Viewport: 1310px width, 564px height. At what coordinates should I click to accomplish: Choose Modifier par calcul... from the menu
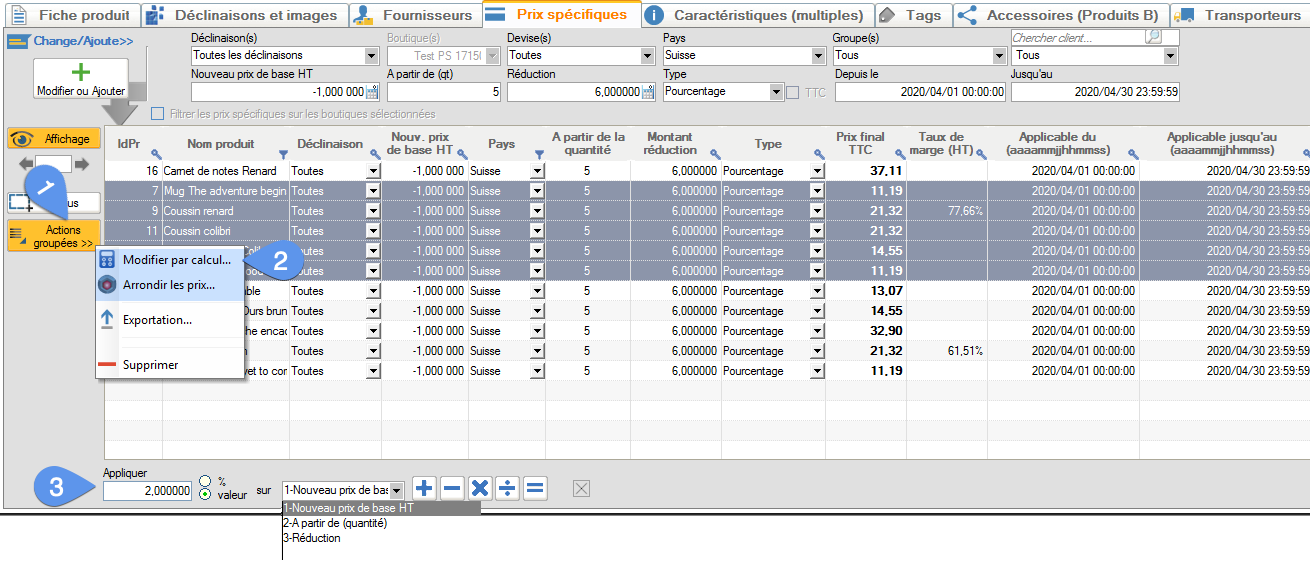coord(170,259)
